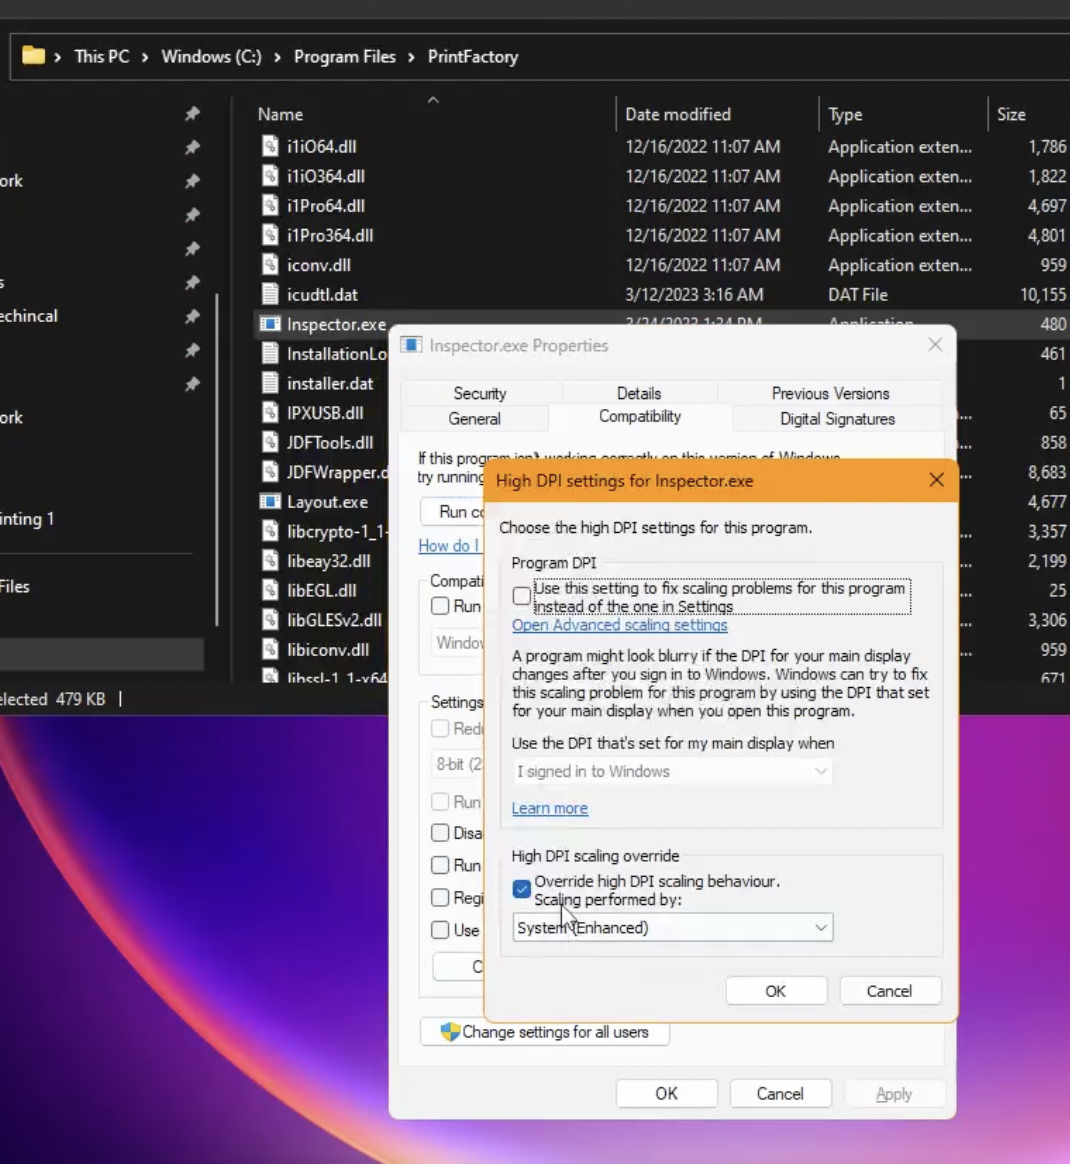Select the libGLESv2.dll file icon
Screen dimensions: 1070x1164
270,620
